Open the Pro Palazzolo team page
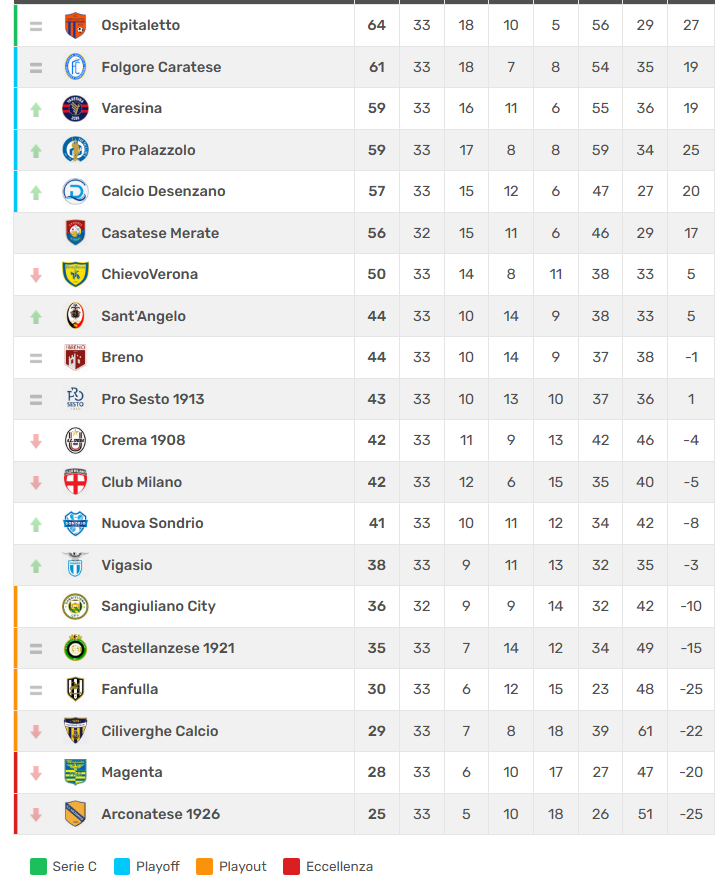723x887 pixels. tap(148, 150)
